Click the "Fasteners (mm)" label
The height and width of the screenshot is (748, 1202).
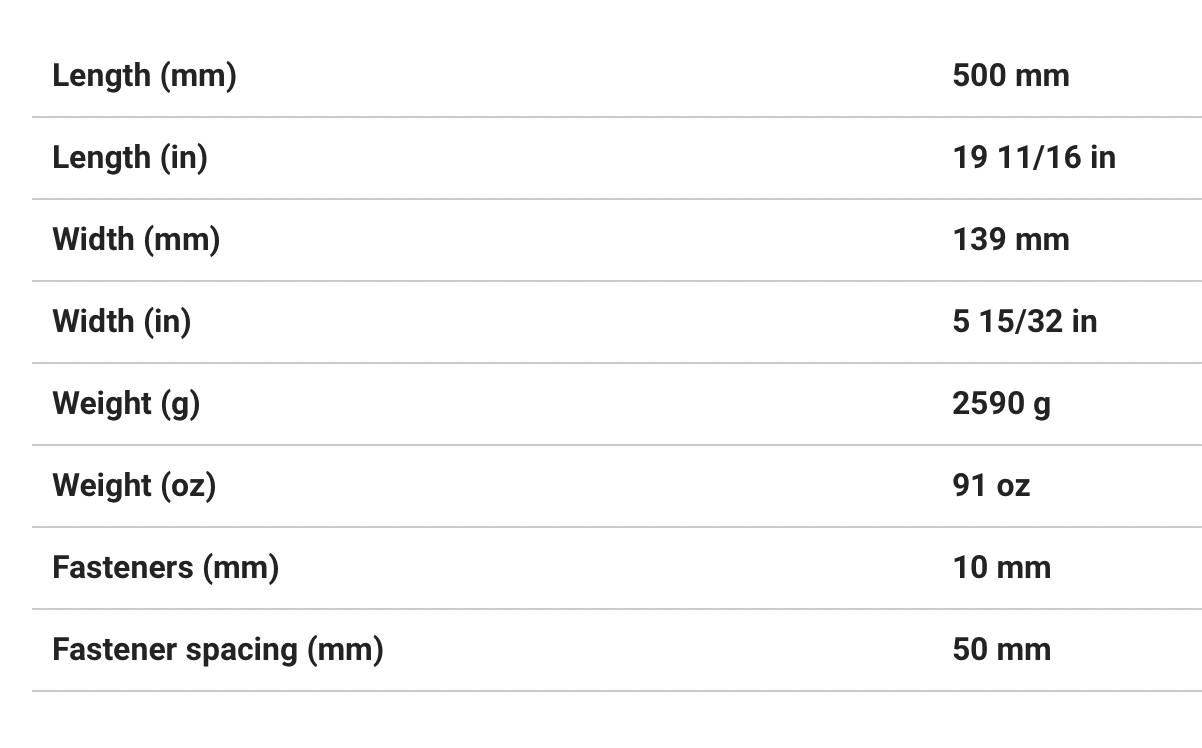(165, 568)
